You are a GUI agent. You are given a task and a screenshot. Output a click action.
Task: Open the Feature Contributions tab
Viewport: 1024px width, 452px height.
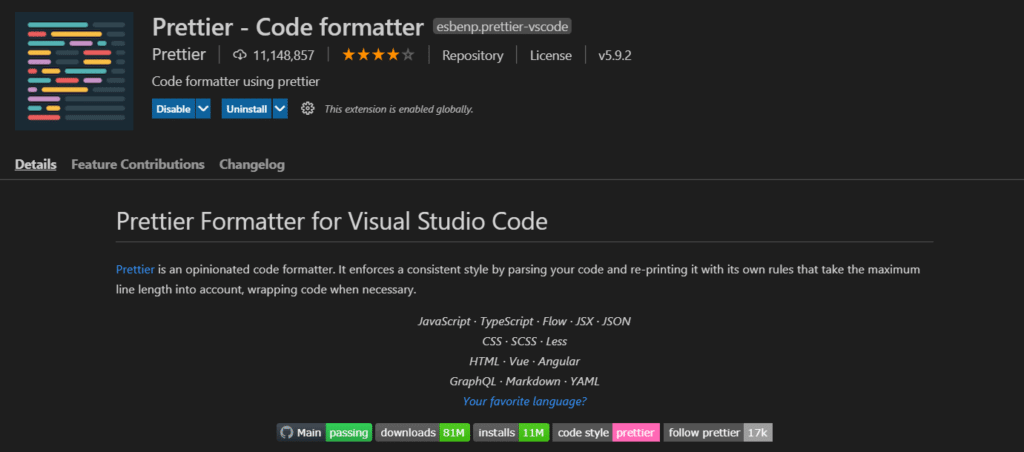click(138, 165)
